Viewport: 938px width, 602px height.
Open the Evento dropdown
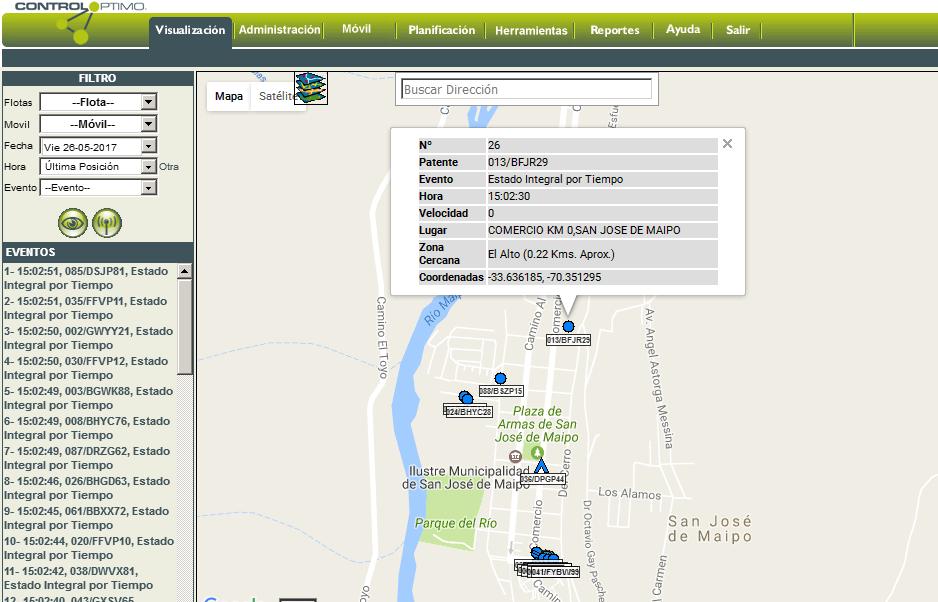pyautogui.click(x=98, y=187)
